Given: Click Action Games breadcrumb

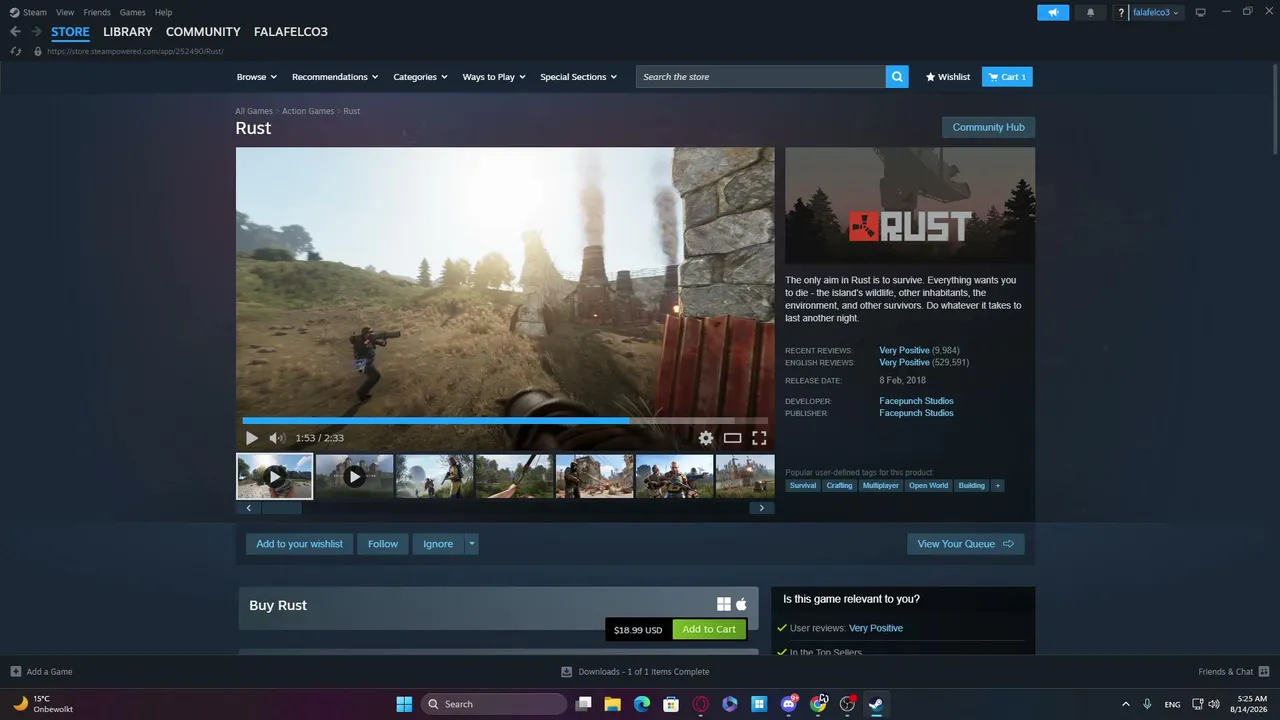Looking at the screenshot, I should pyautogui.click(x=308, y=111).
